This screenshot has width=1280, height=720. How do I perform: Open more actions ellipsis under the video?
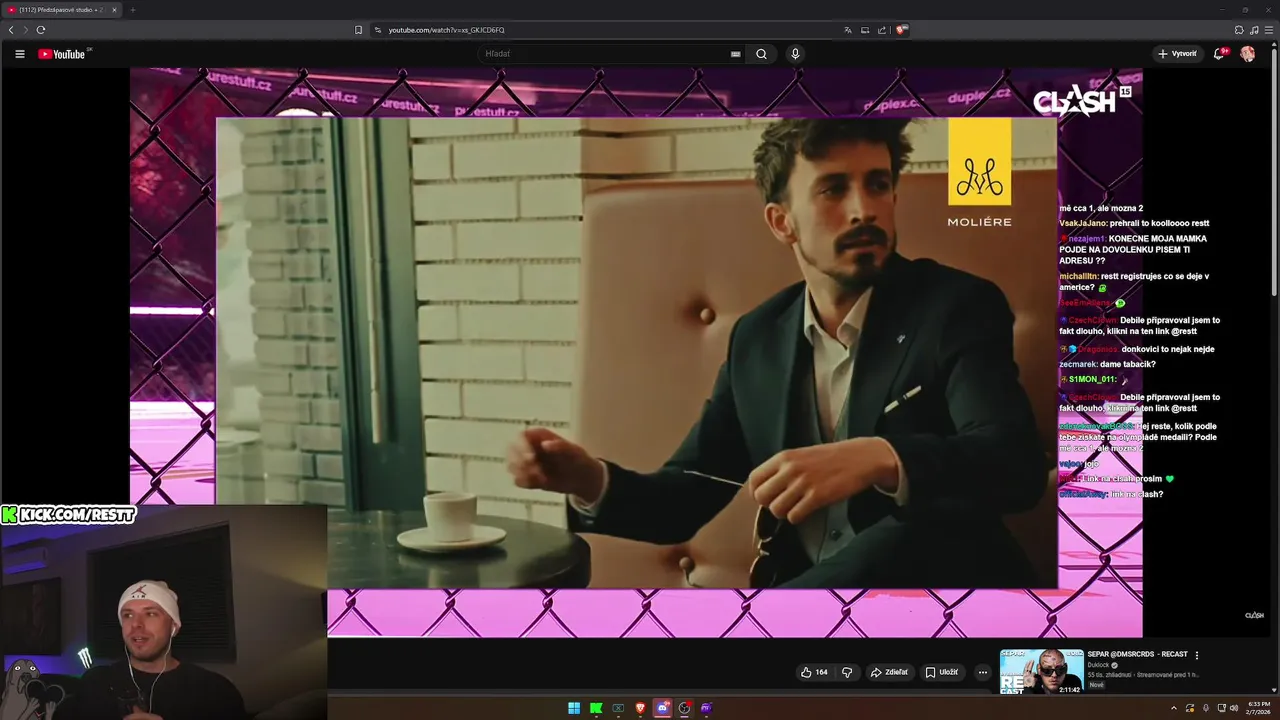983,672
